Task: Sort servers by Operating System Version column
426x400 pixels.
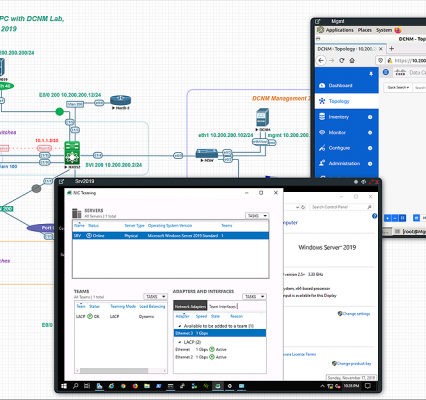Action: pos(170,226)
